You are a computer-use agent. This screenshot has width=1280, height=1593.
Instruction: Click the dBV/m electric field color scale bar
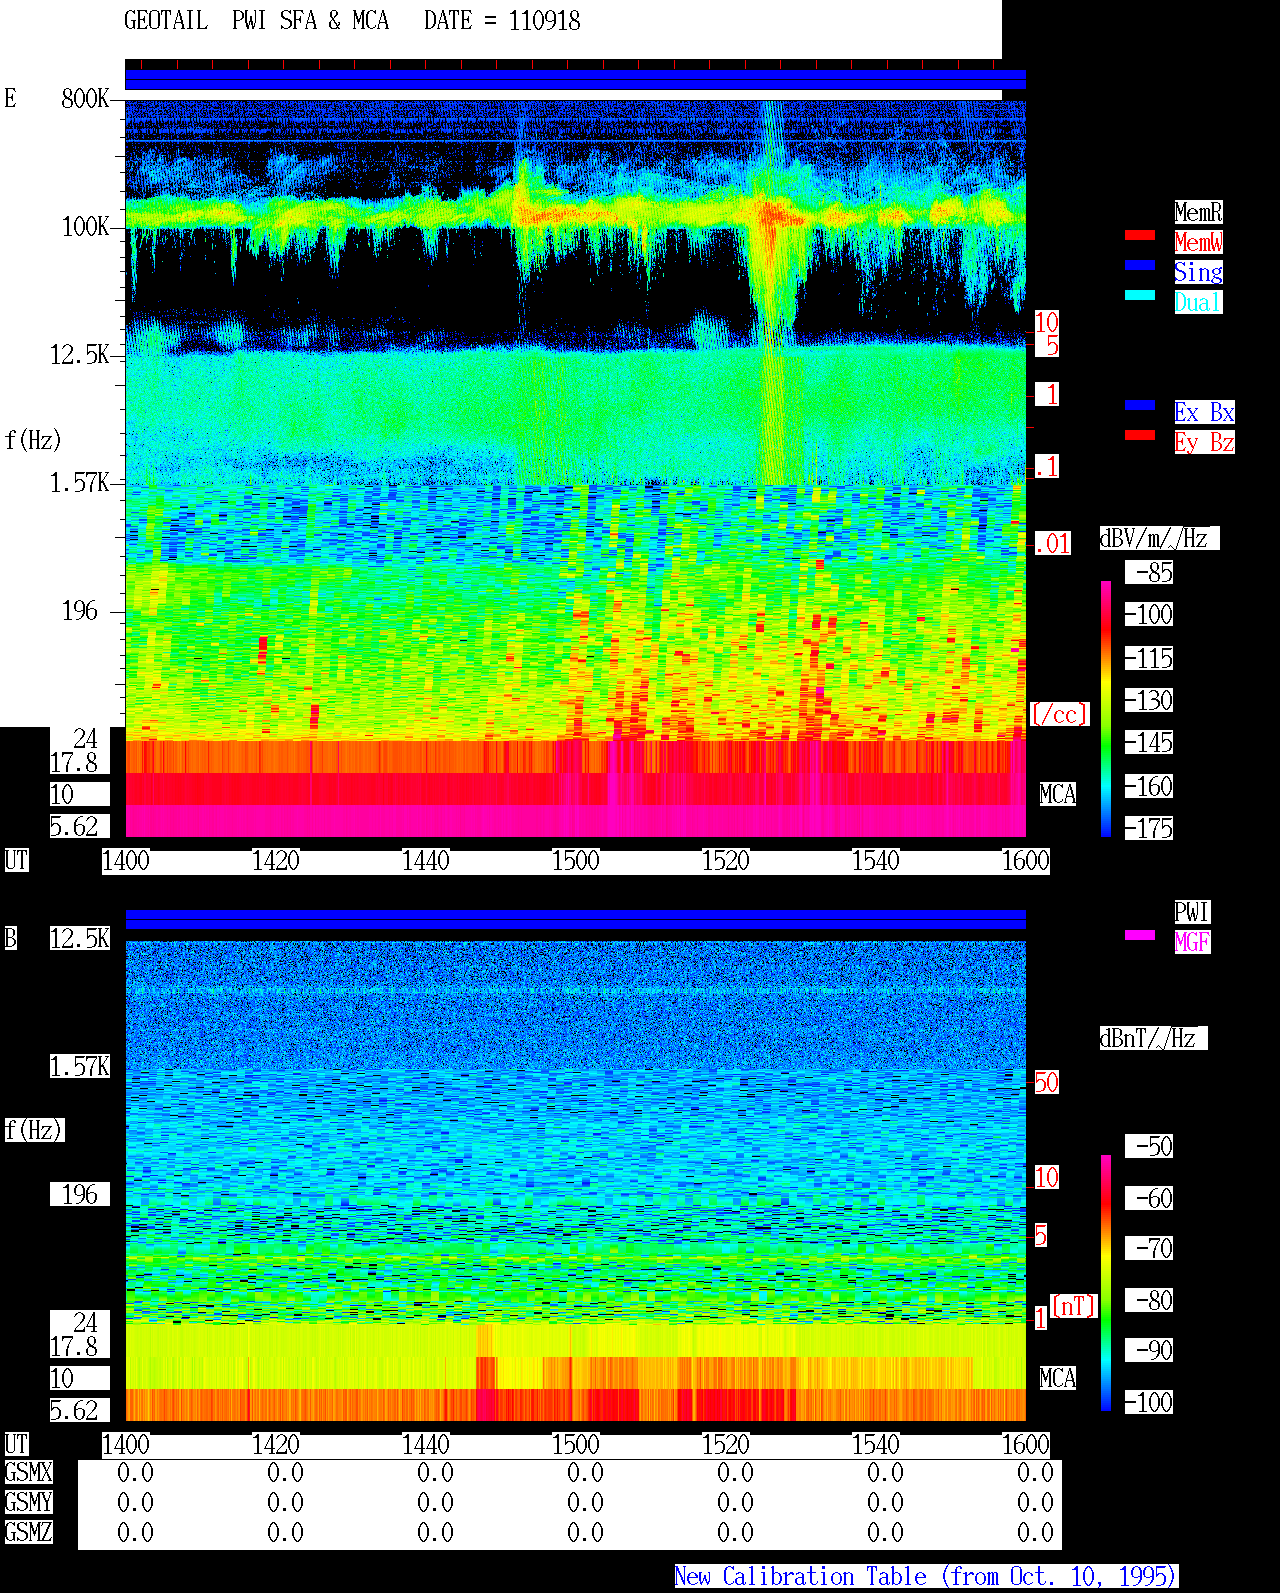pyautogui.click(x=1106, y=708)
